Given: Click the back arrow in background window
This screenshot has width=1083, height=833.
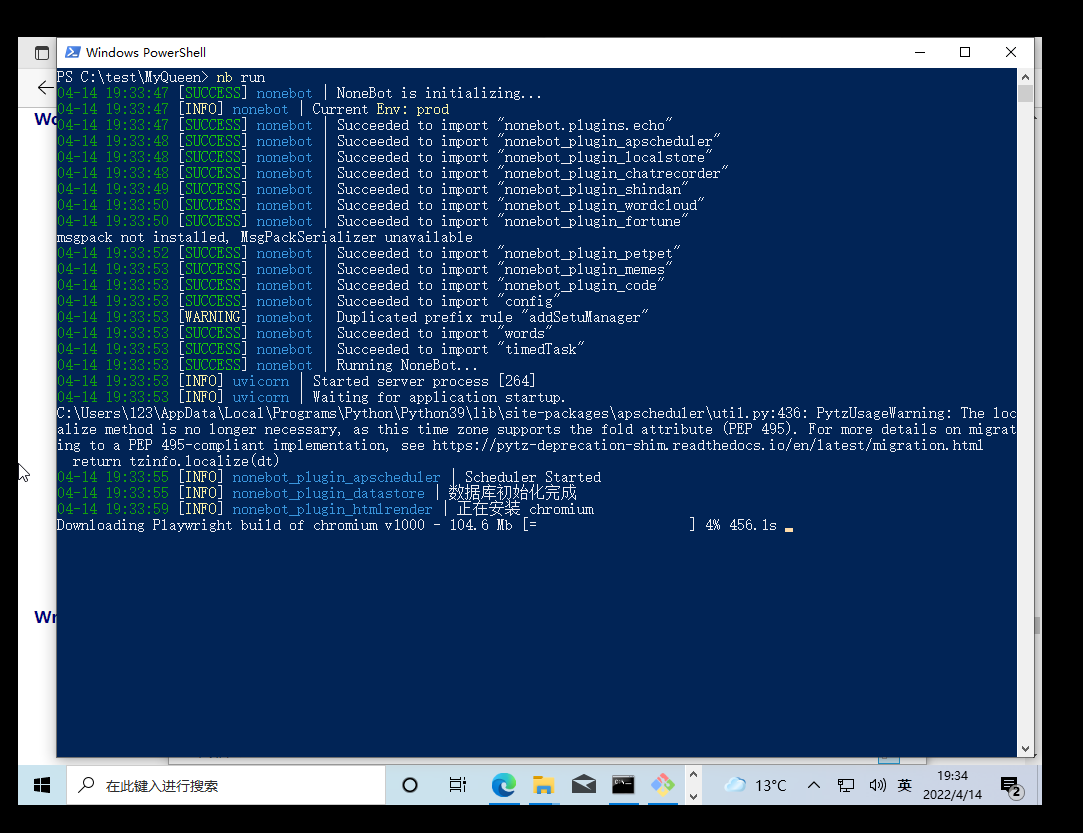Looking at the screenshot, I should tap(45, 88).
